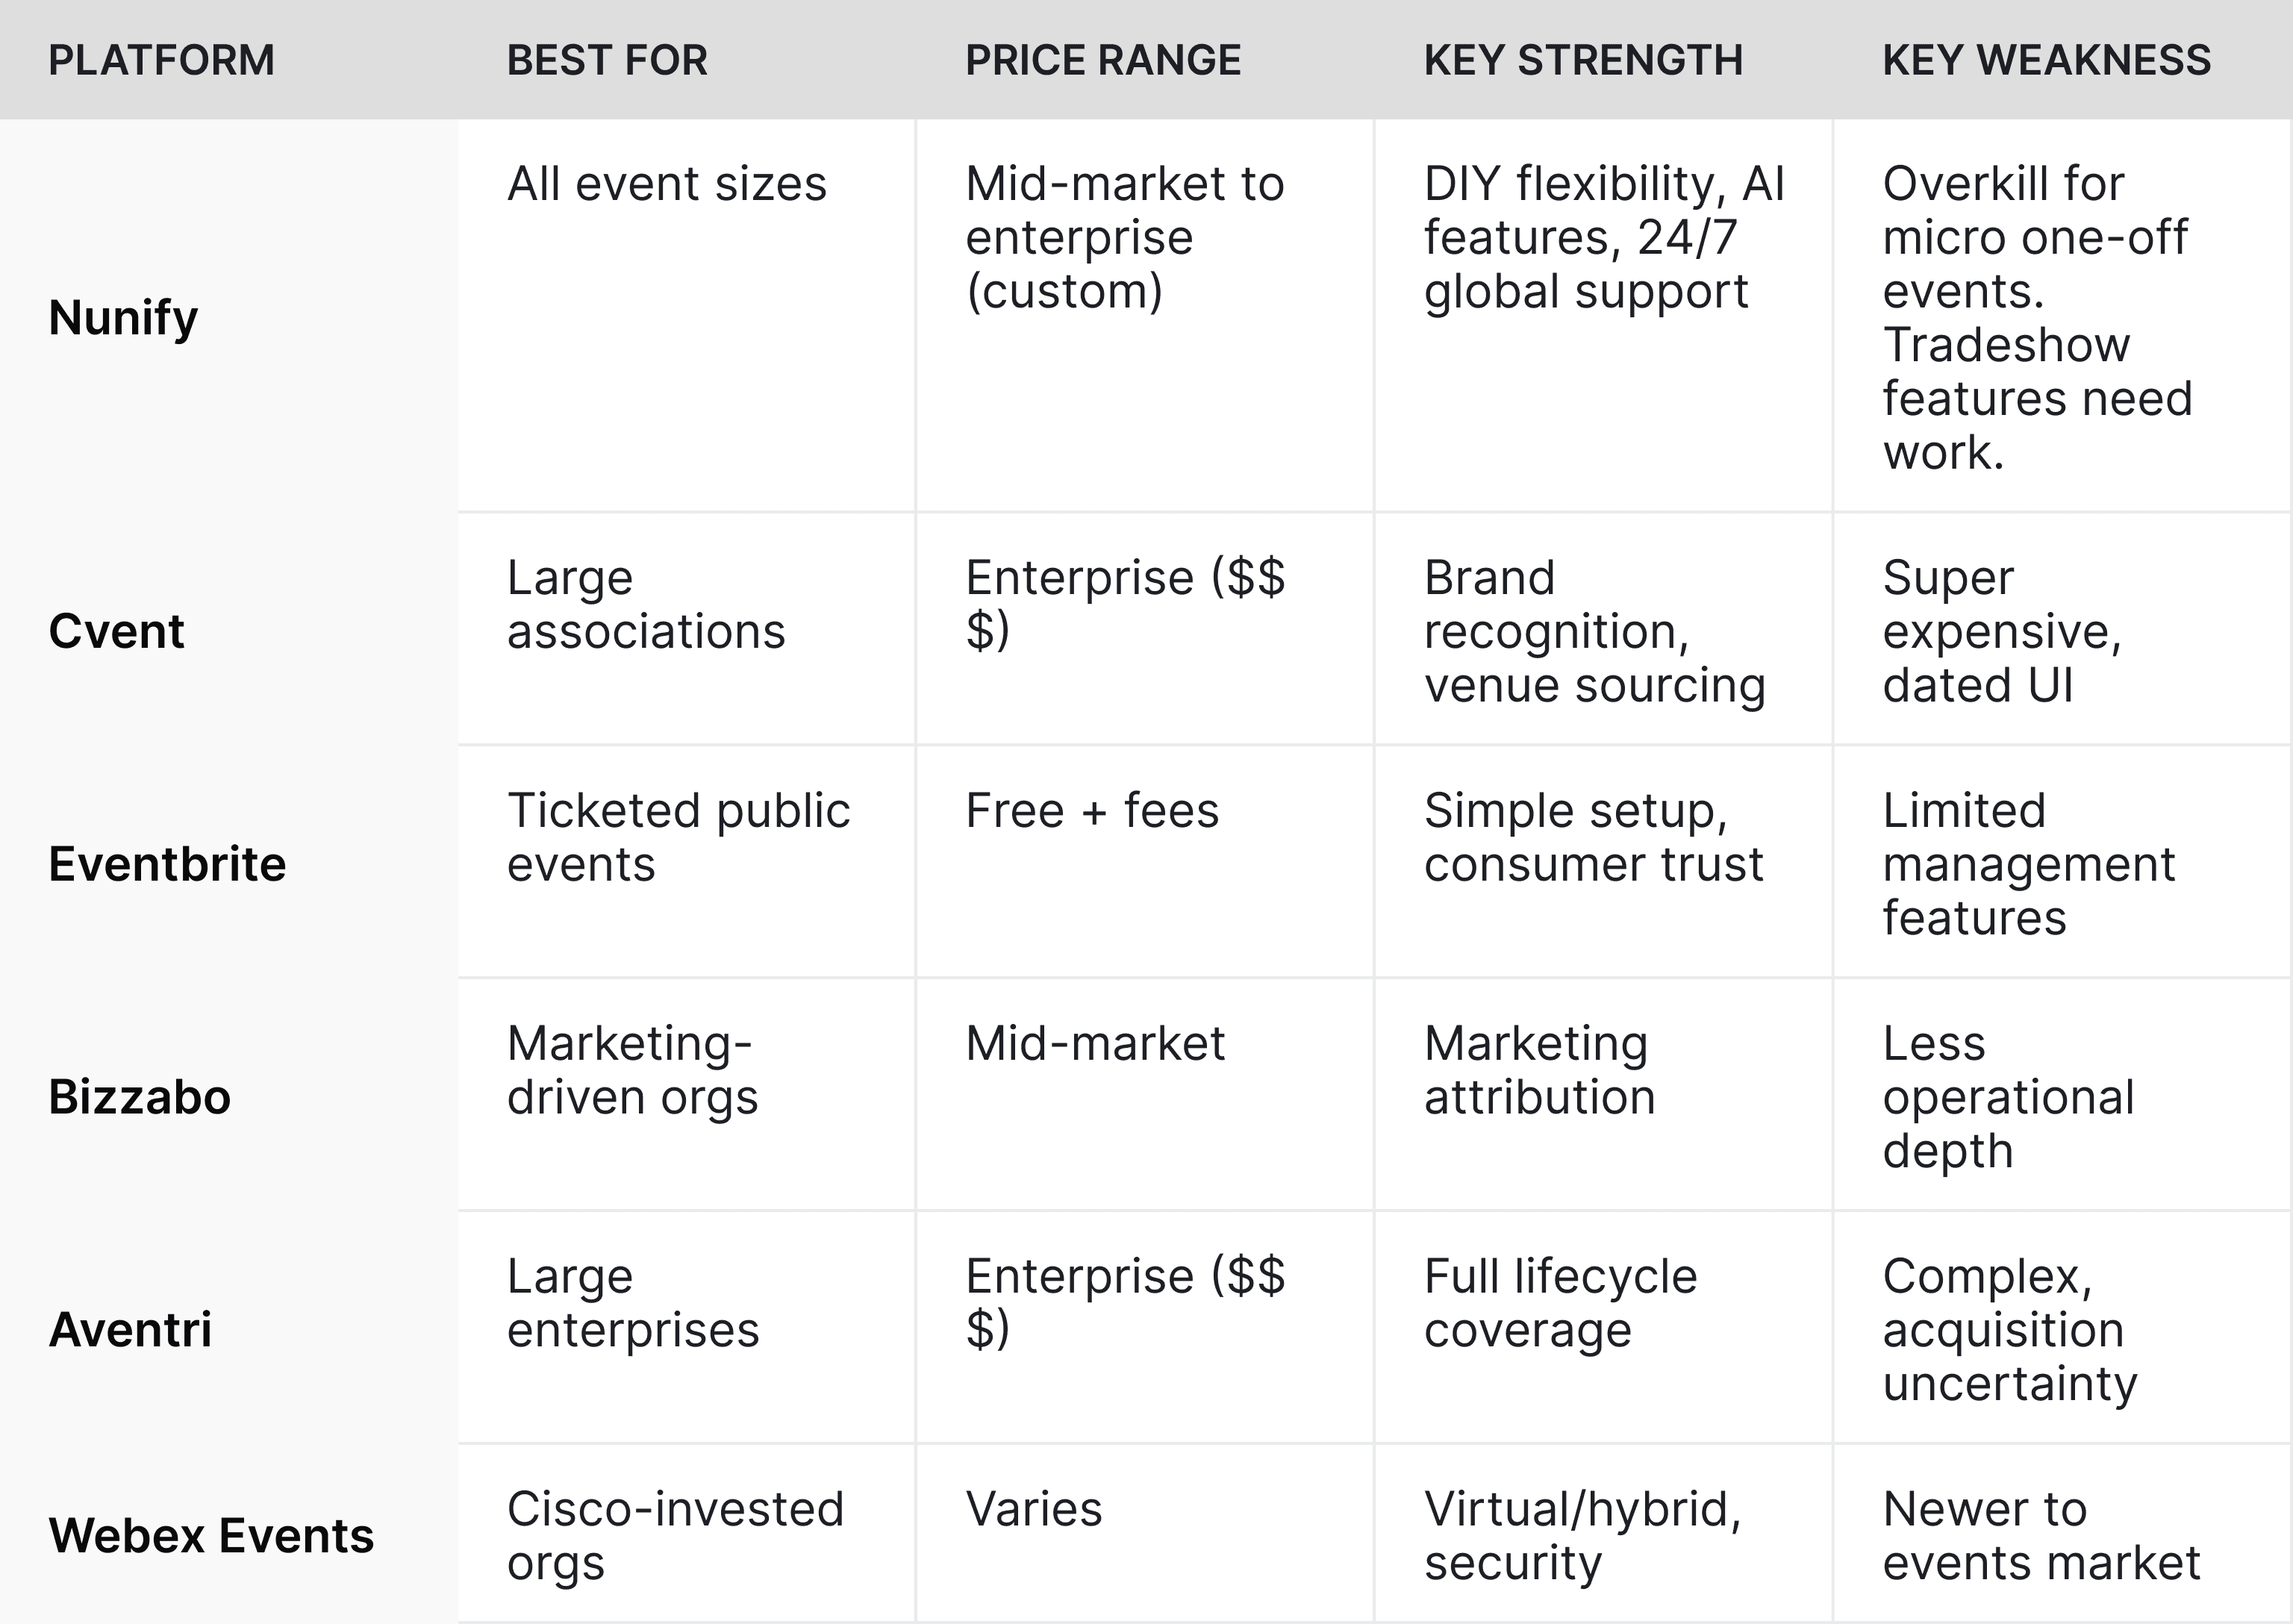The width and height of the screenshot is (2293, 1624).
Task: Click the KEY STRENGTH column header
Action: (1583, 60)
